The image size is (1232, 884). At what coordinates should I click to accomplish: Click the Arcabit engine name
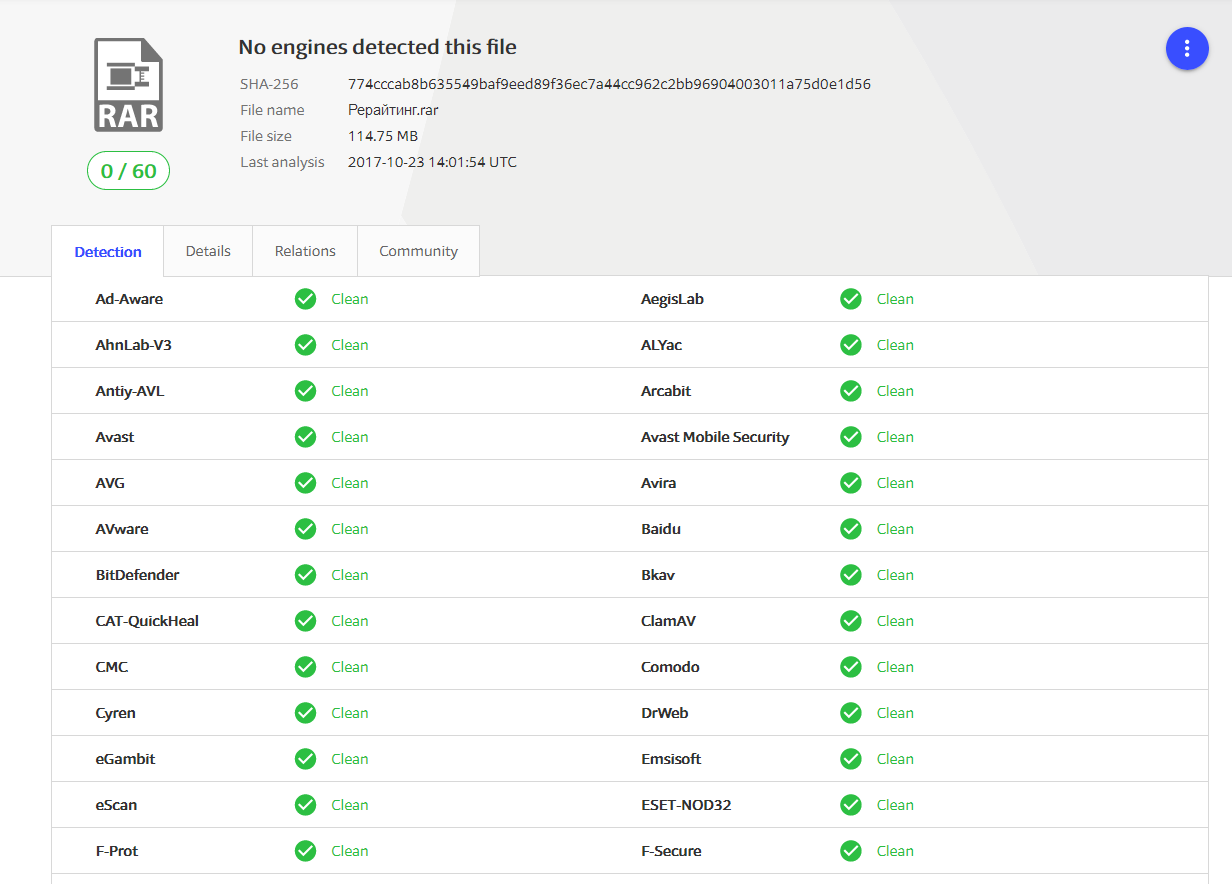click(x=666, y=391)
